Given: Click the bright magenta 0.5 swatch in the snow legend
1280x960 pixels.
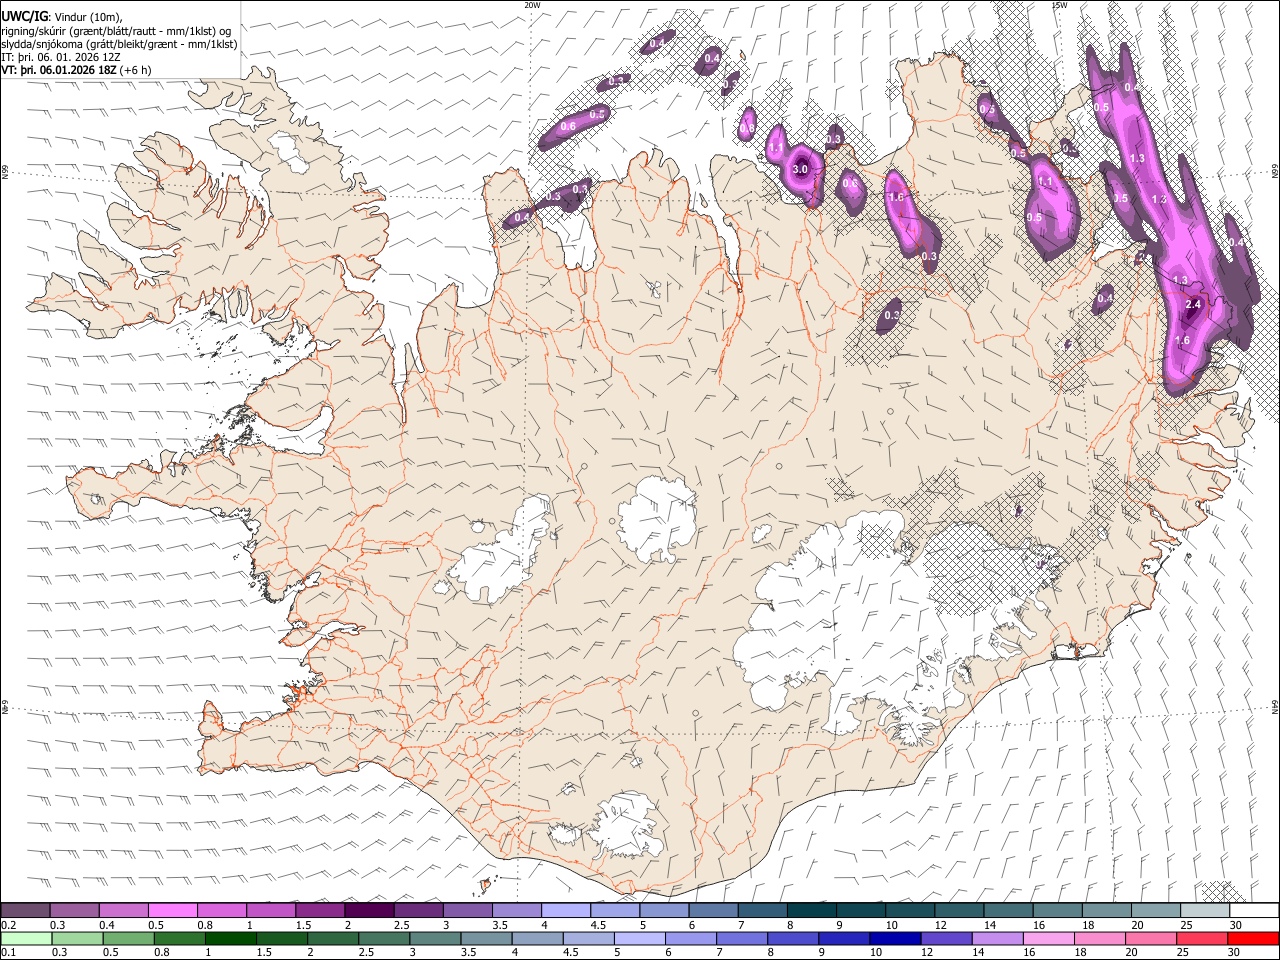Looking at the screenshot, I should pyautogui.click(x=172, y=910).
